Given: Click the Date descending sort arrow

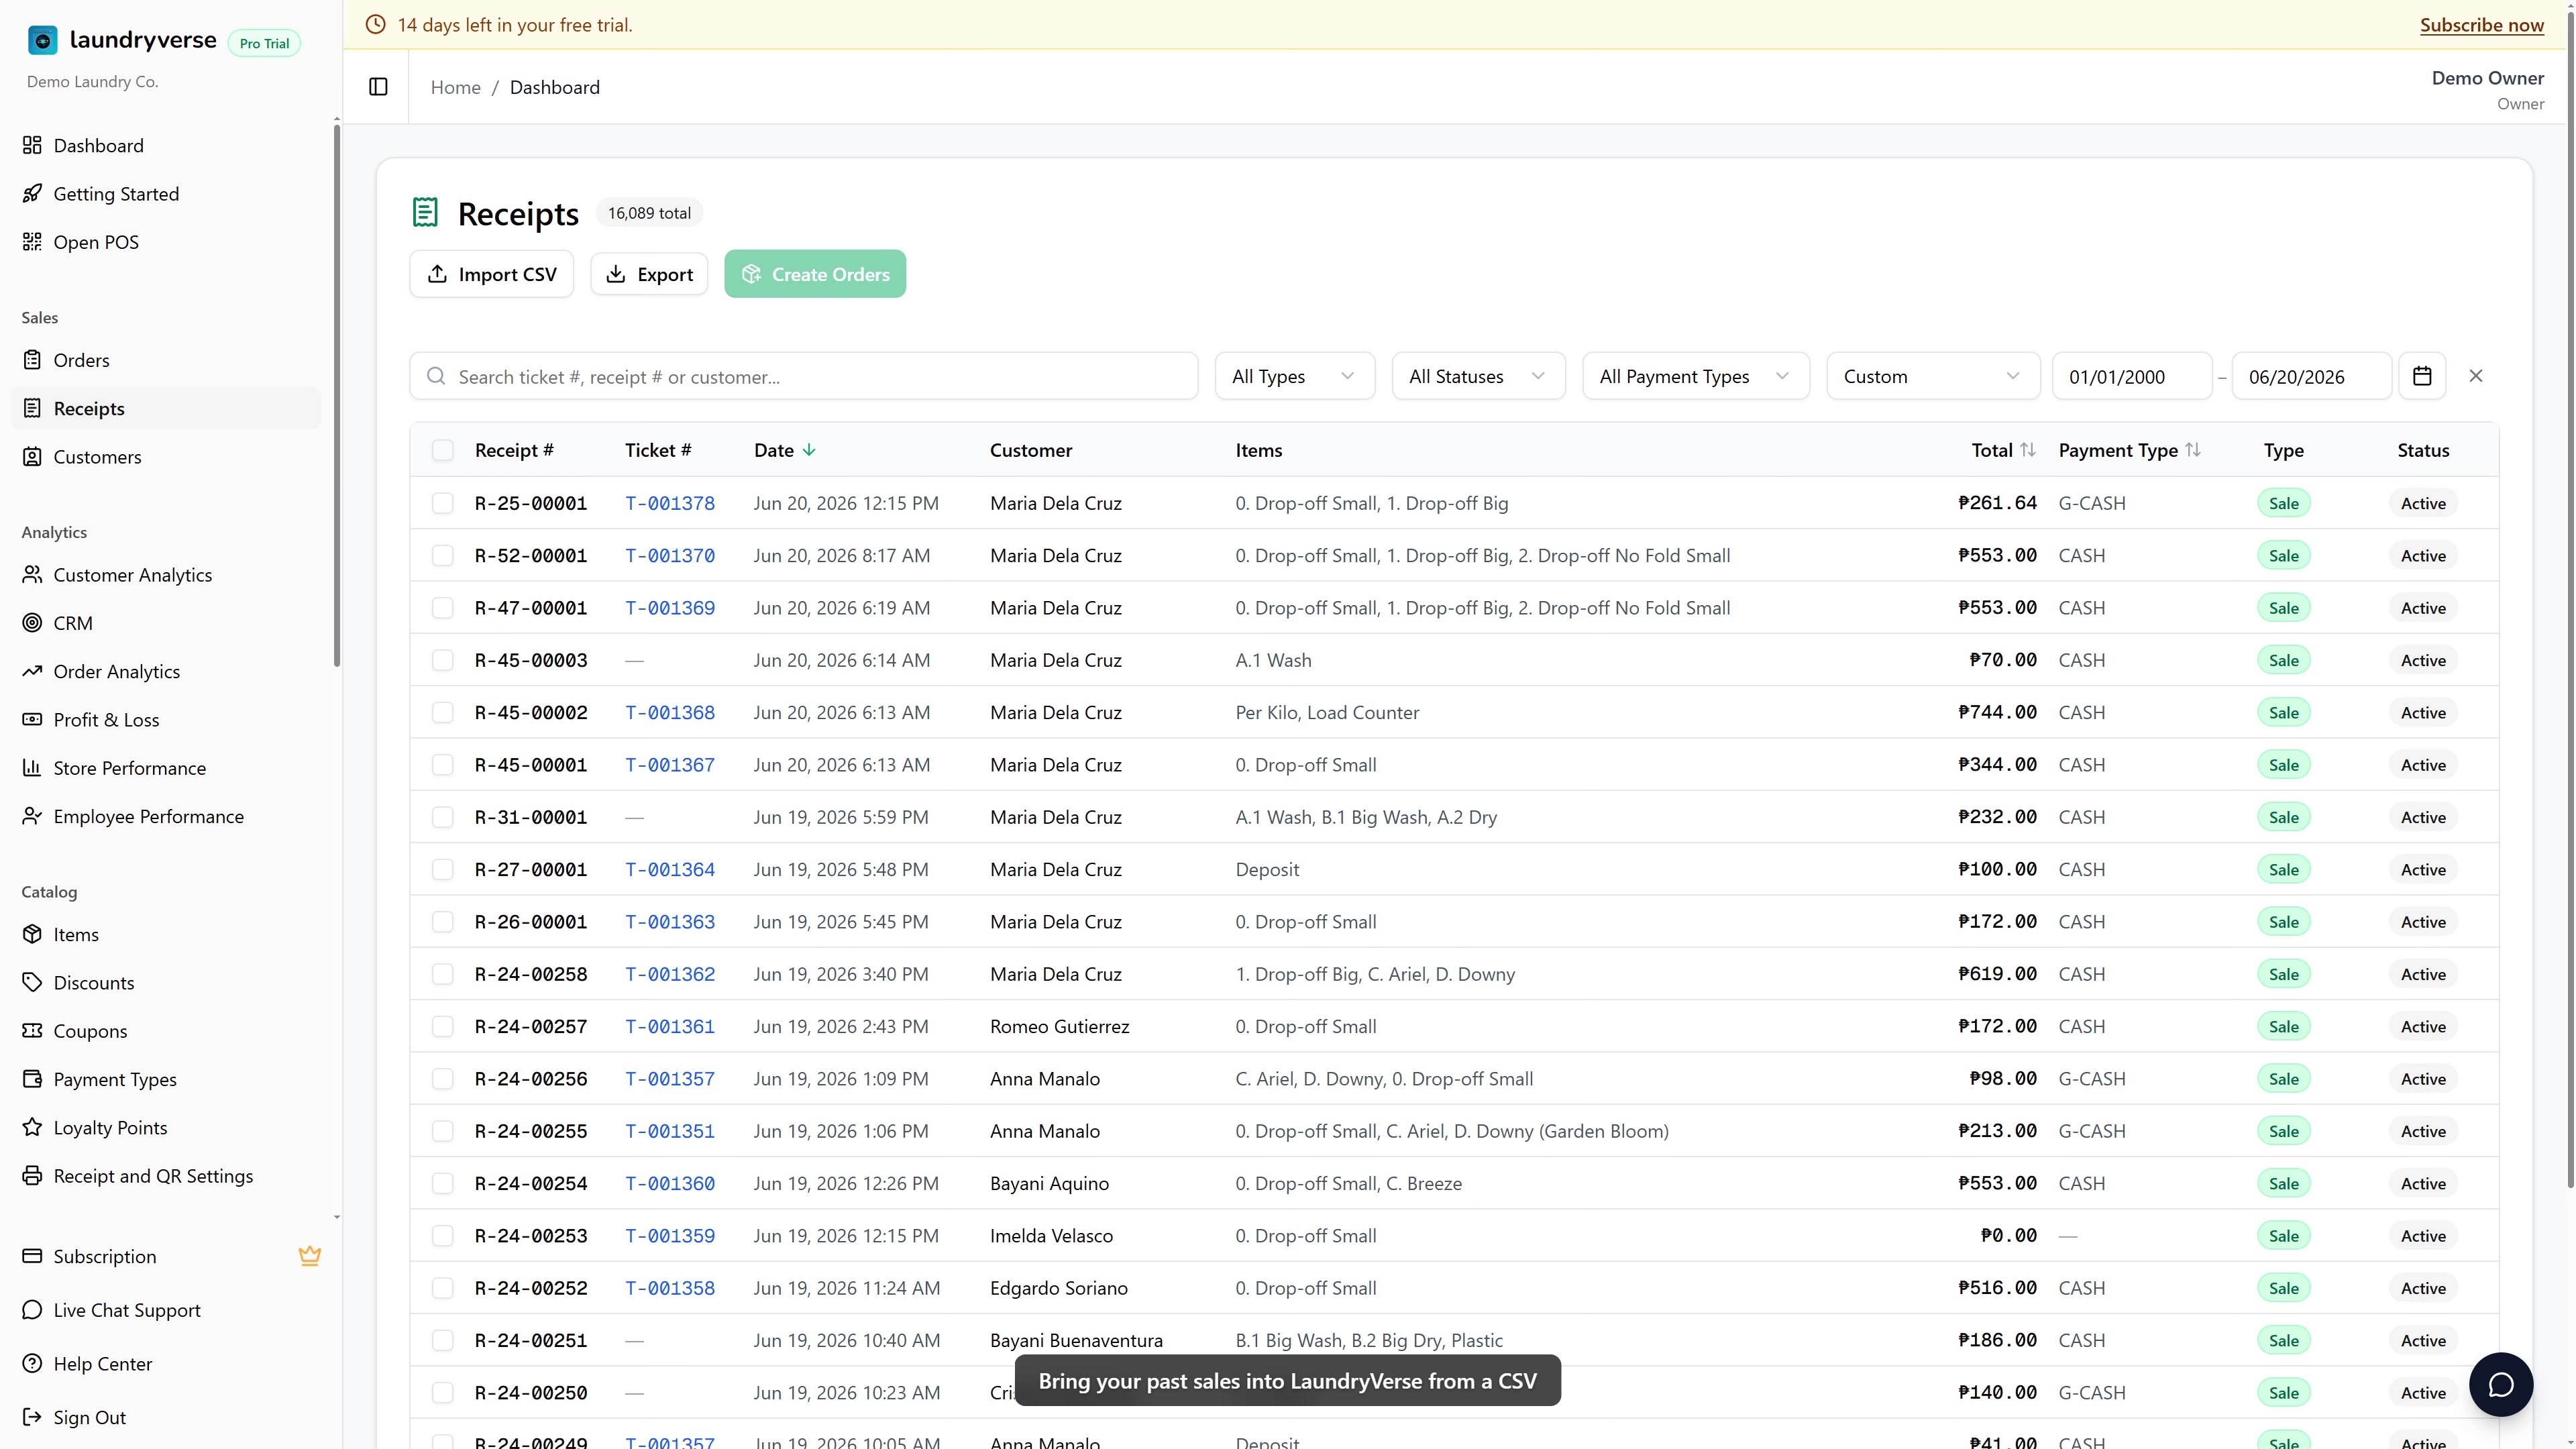Looking at the screenshot, I should click(x=809, y=450).
